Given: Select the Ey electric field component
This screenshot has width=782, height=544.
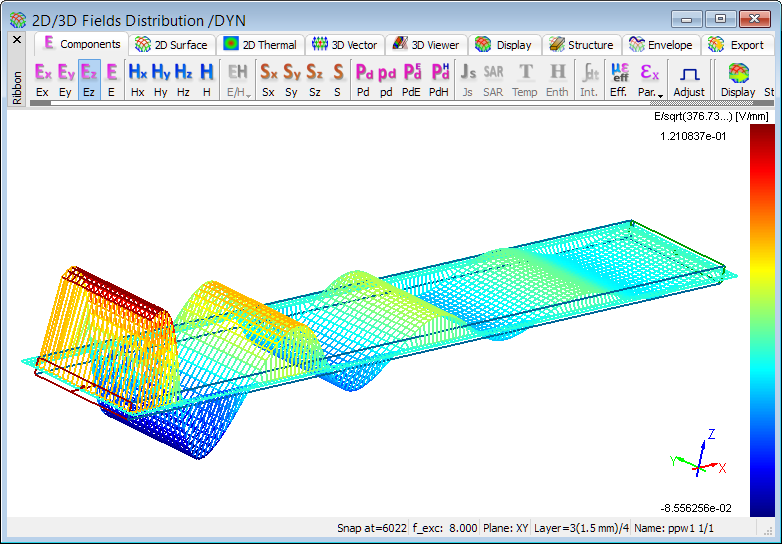Looking at the screenshot, I should pos(66,79).
